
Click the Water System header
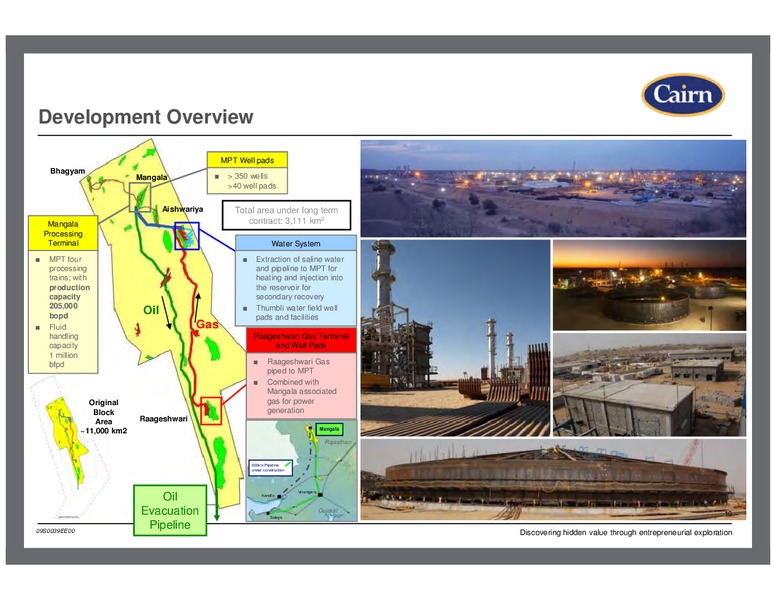click(295, 243)
